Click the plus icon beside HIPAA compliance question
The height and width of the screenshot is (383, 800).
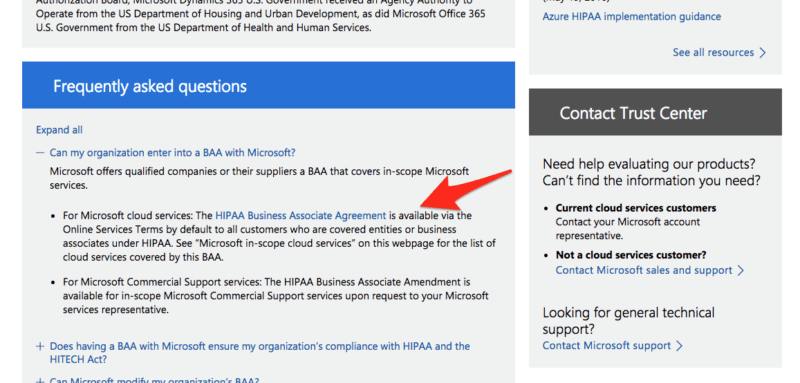click(x=40, y=346)
